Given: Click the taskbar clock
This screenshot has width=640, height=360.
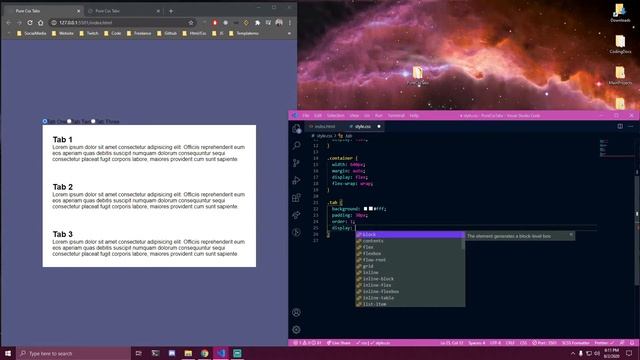Looking at the screenshot, I should (611, 353).
